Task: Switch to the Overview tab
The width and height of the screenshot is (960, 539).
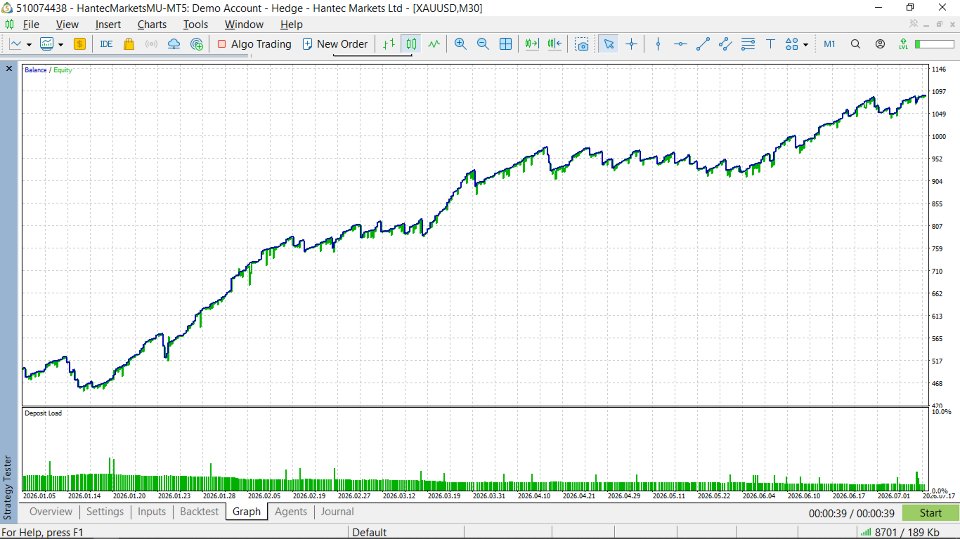Action: coord(51,511)
